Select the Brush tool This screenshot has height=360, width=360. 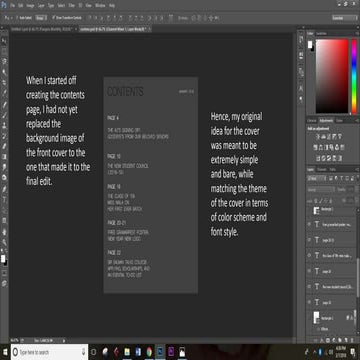4,115
